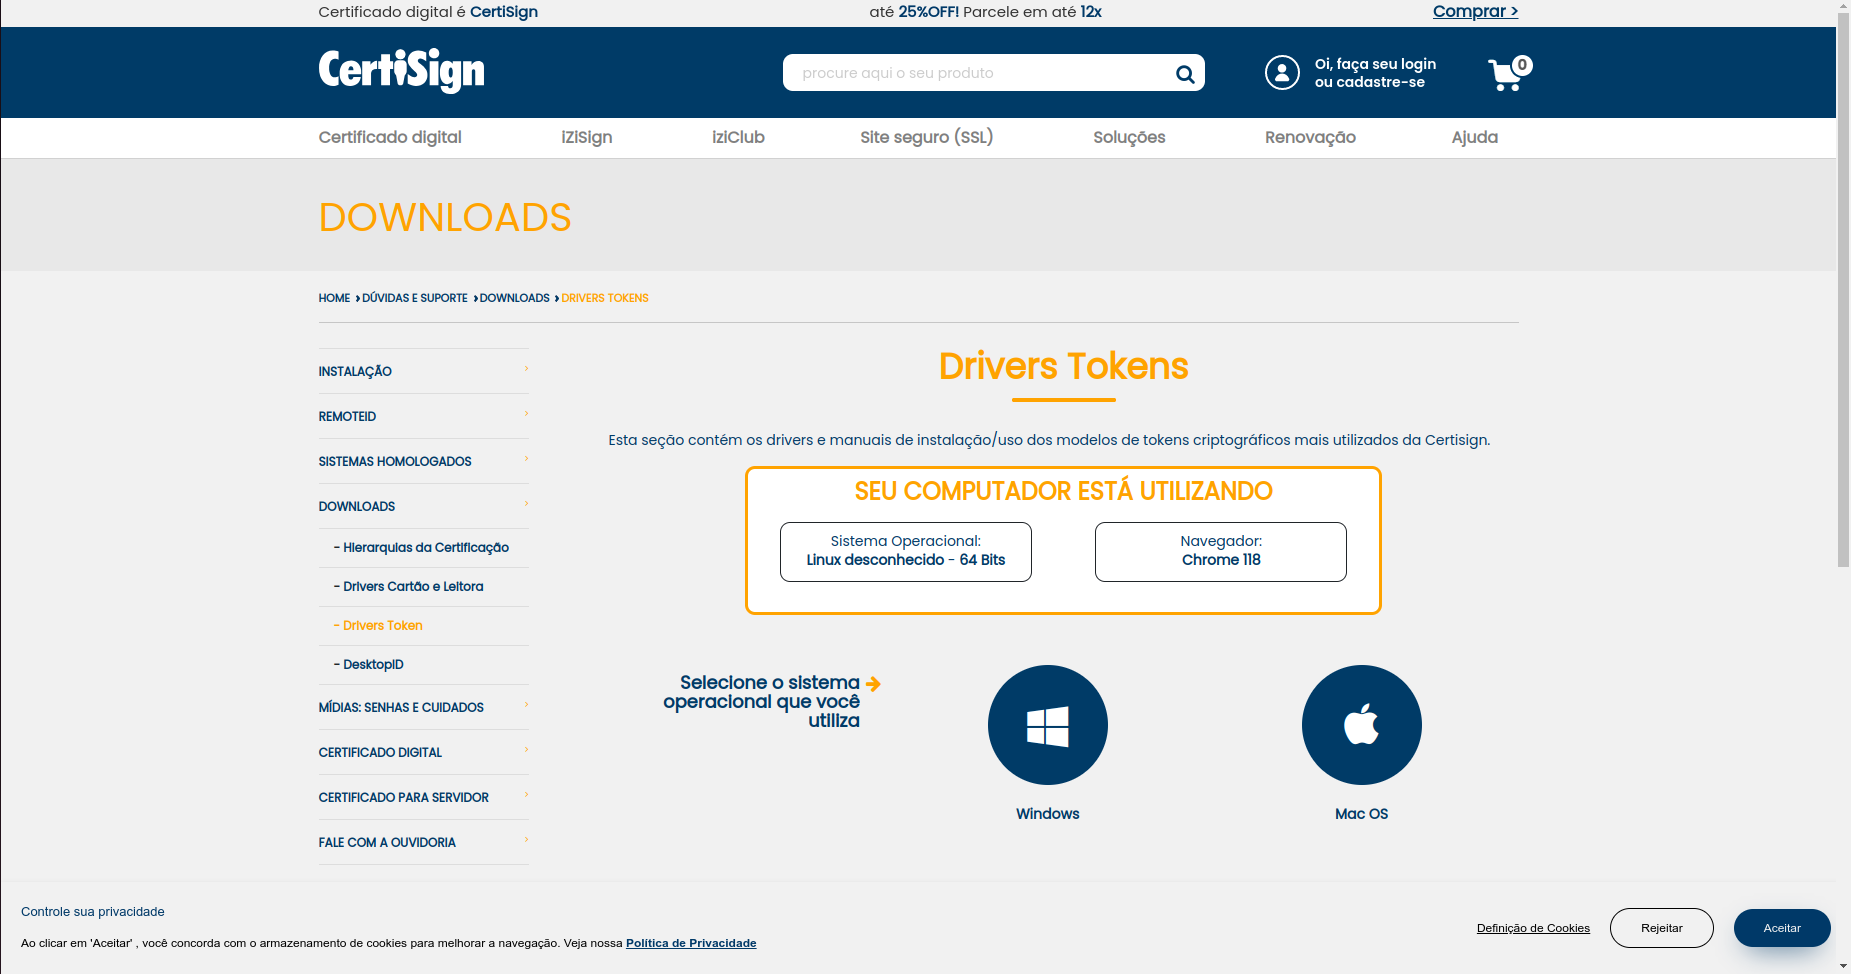1851x974 pixels.
Task: Click 'Chrome 118' browser text
Action: tap(1221, 560)
